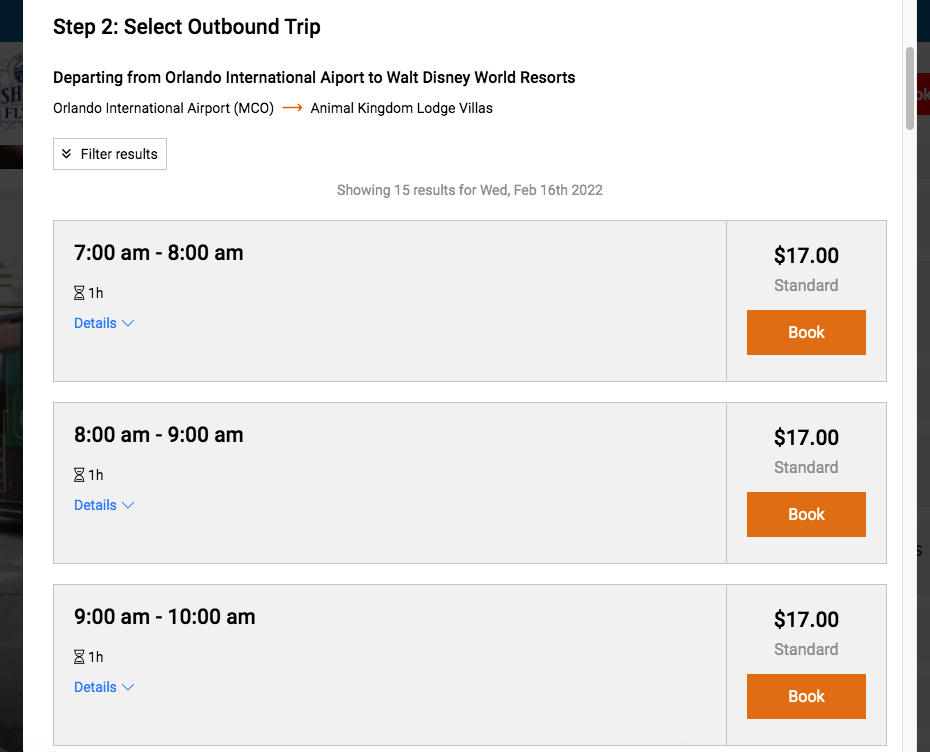The image size is (930, 752).
Task: Click the orange arrow between airport and lodge
Action: click(292, 108)
